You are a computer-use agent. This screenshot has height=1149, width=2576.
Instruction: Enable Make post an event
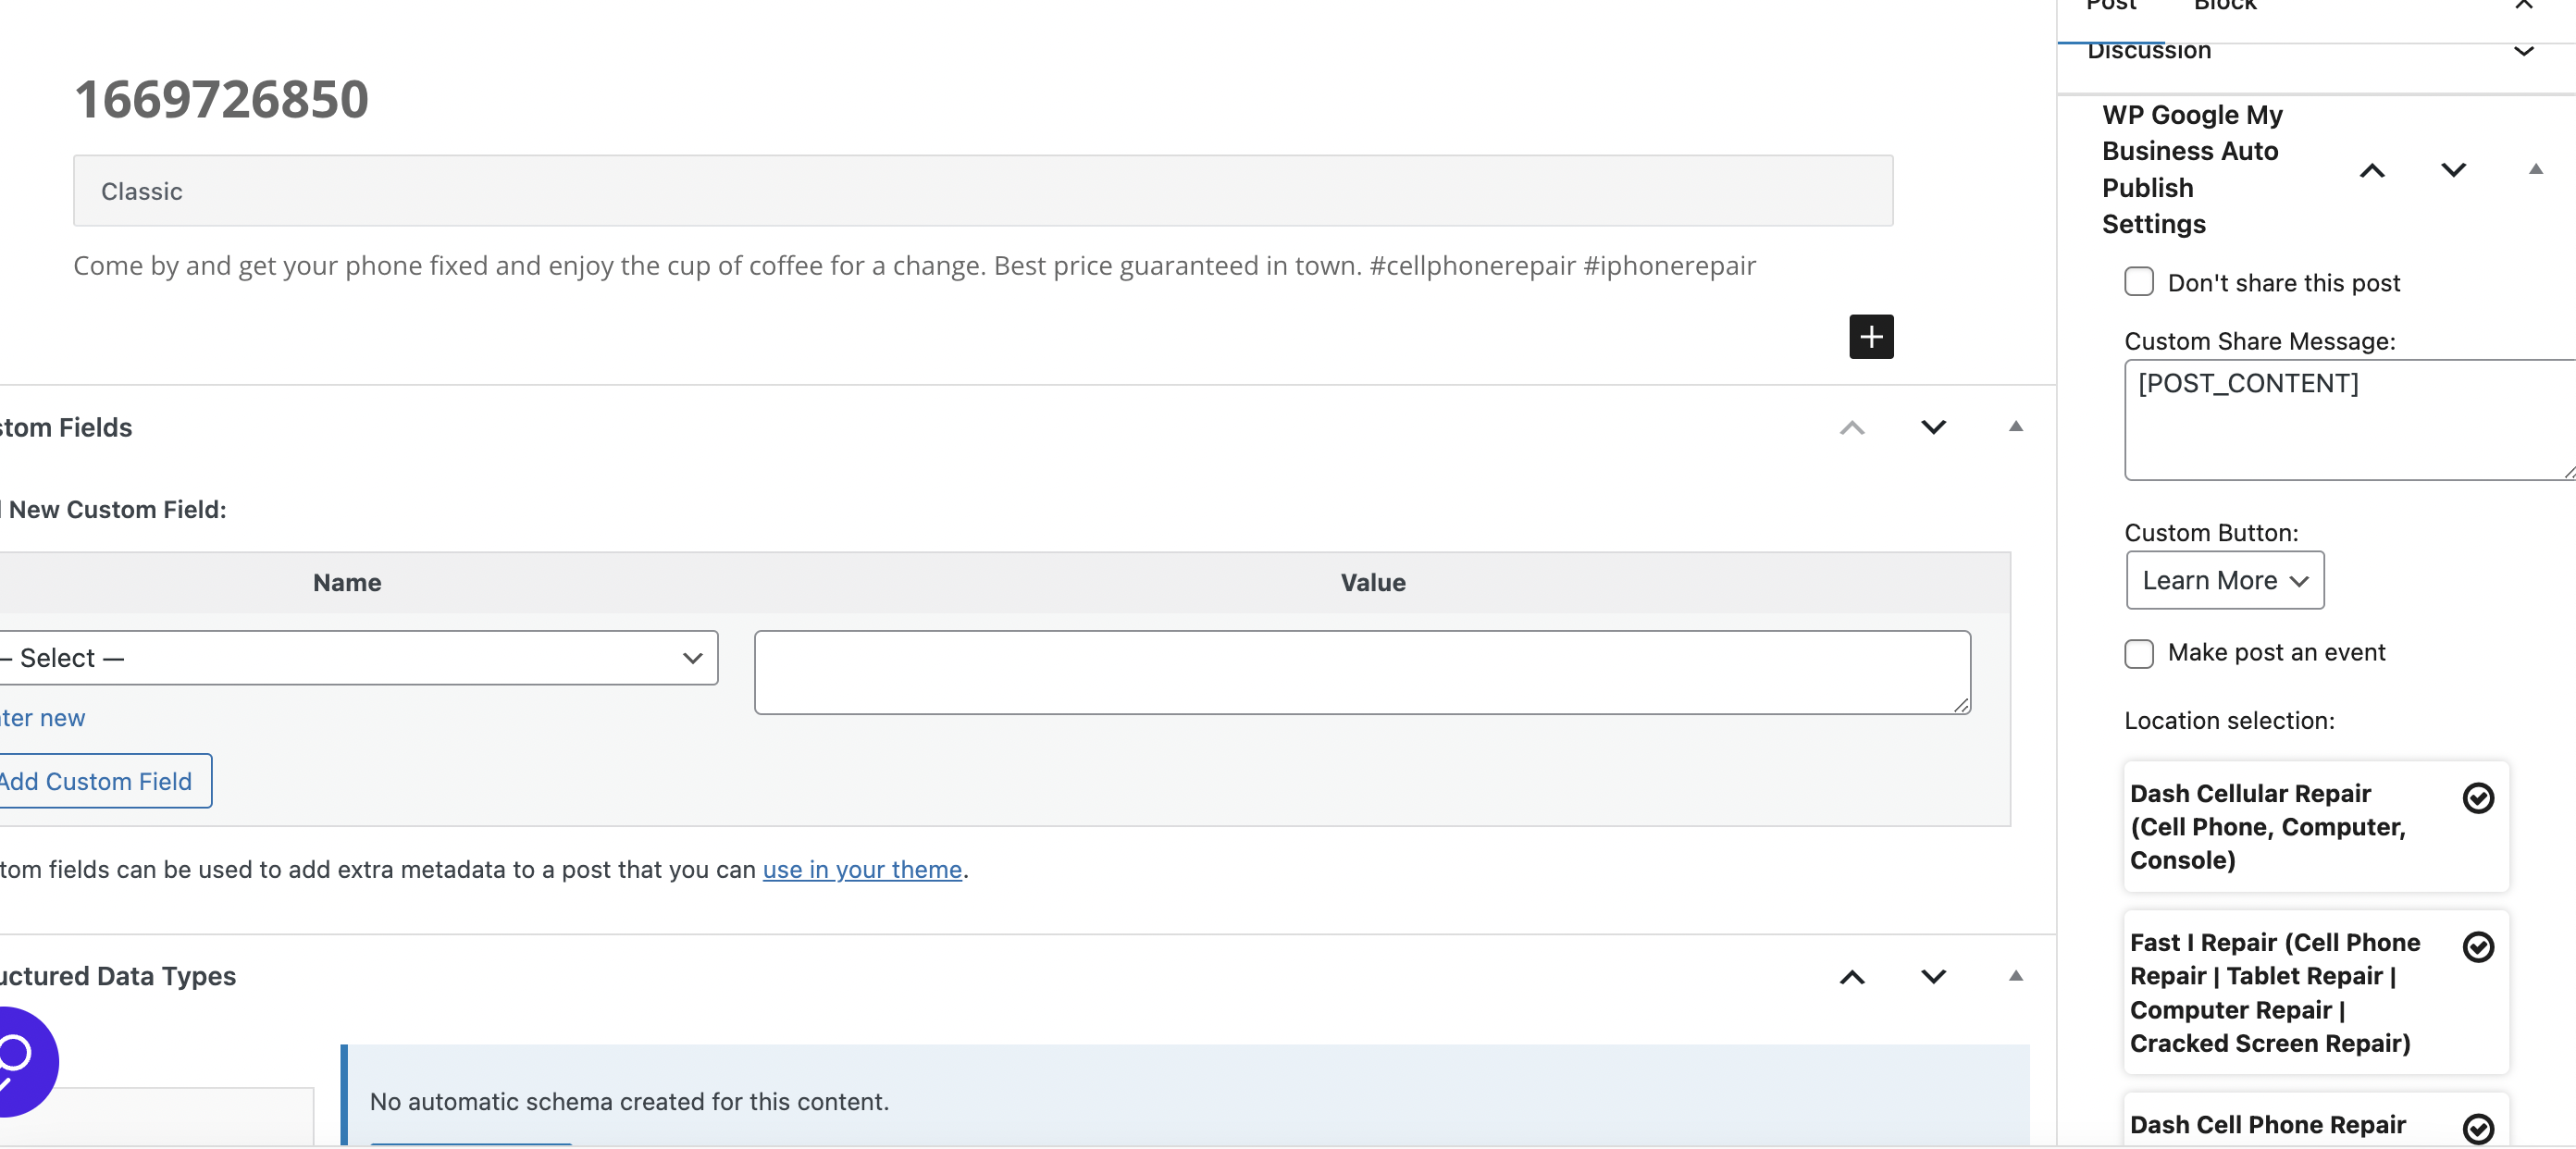(2138, 653)
